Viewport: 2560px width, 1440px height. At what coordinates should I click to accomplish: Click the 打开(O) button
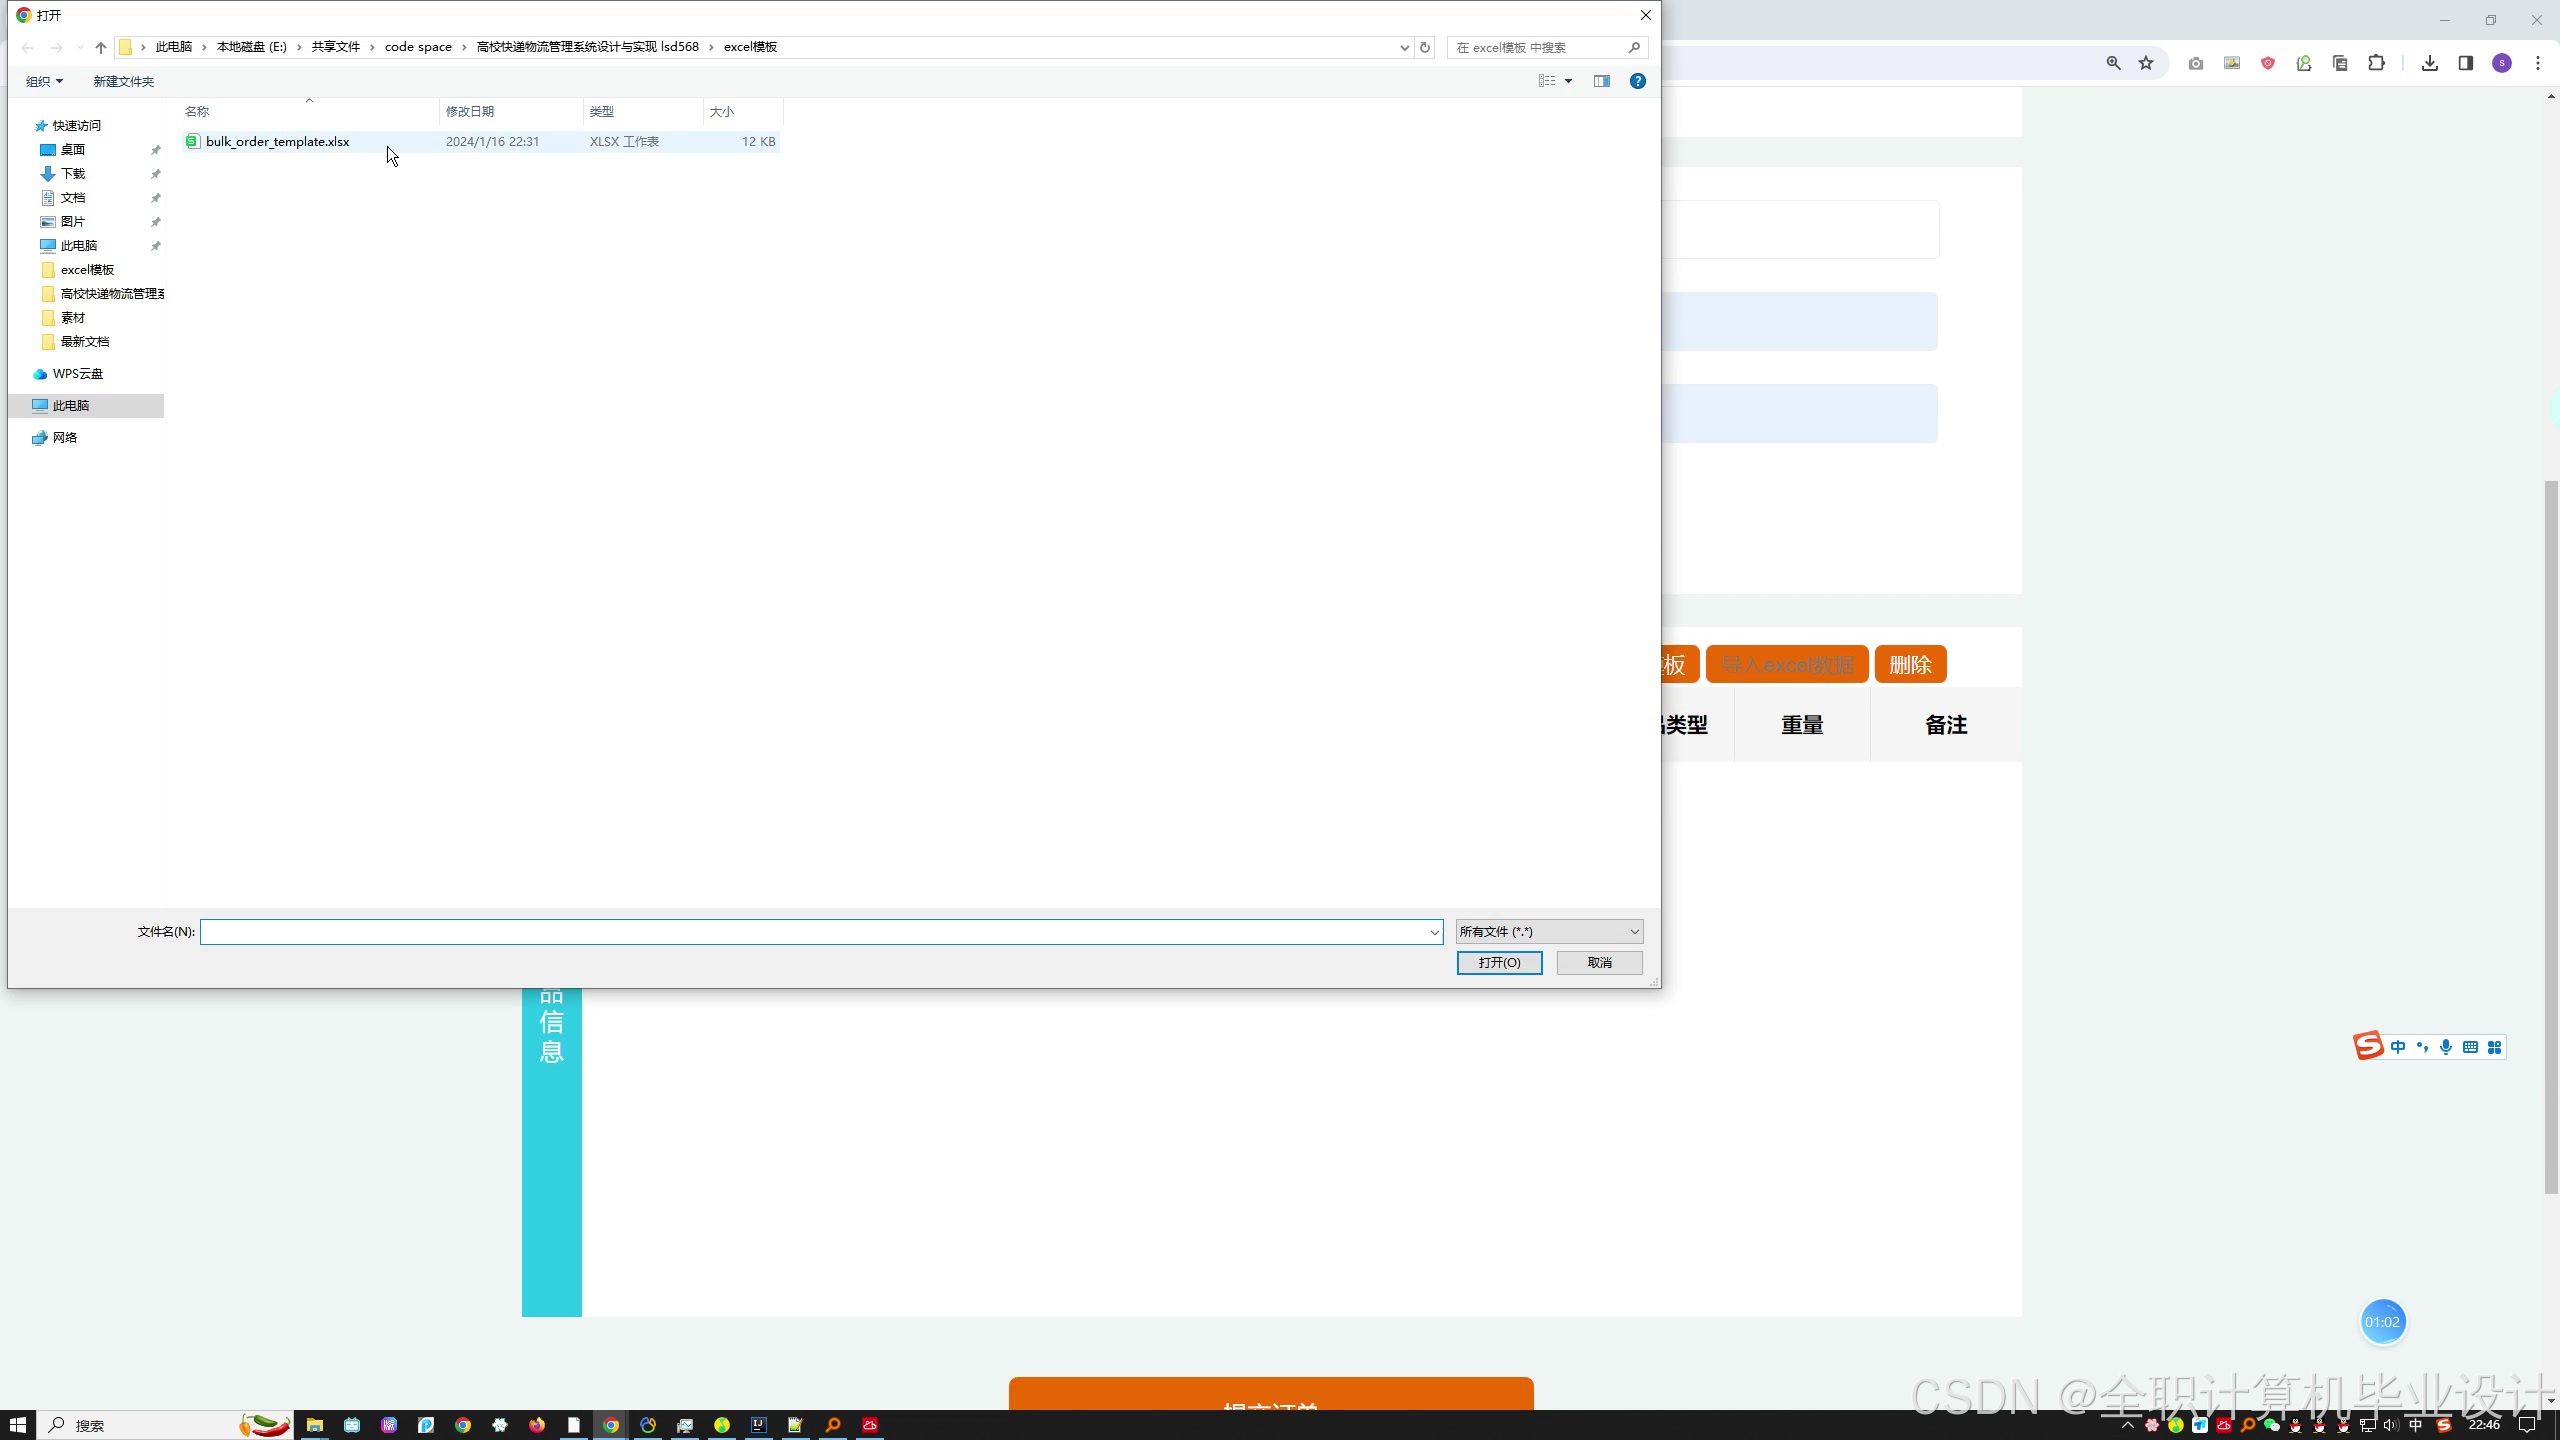(x=1499, y=963)
